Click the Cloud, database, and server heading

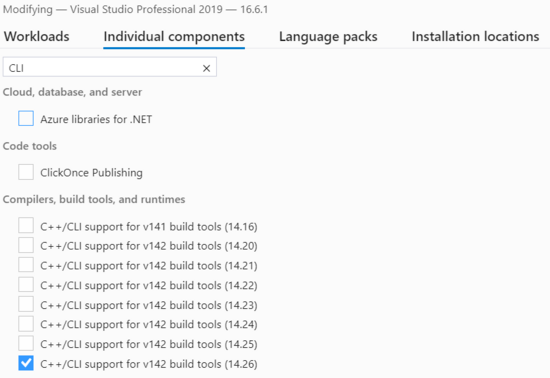[72, 92]
